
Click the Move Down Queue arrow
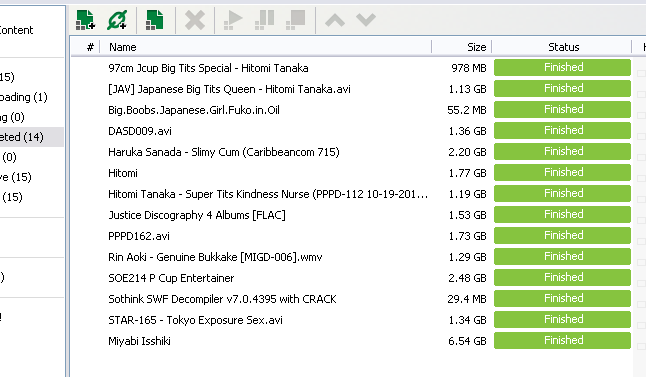366,20
